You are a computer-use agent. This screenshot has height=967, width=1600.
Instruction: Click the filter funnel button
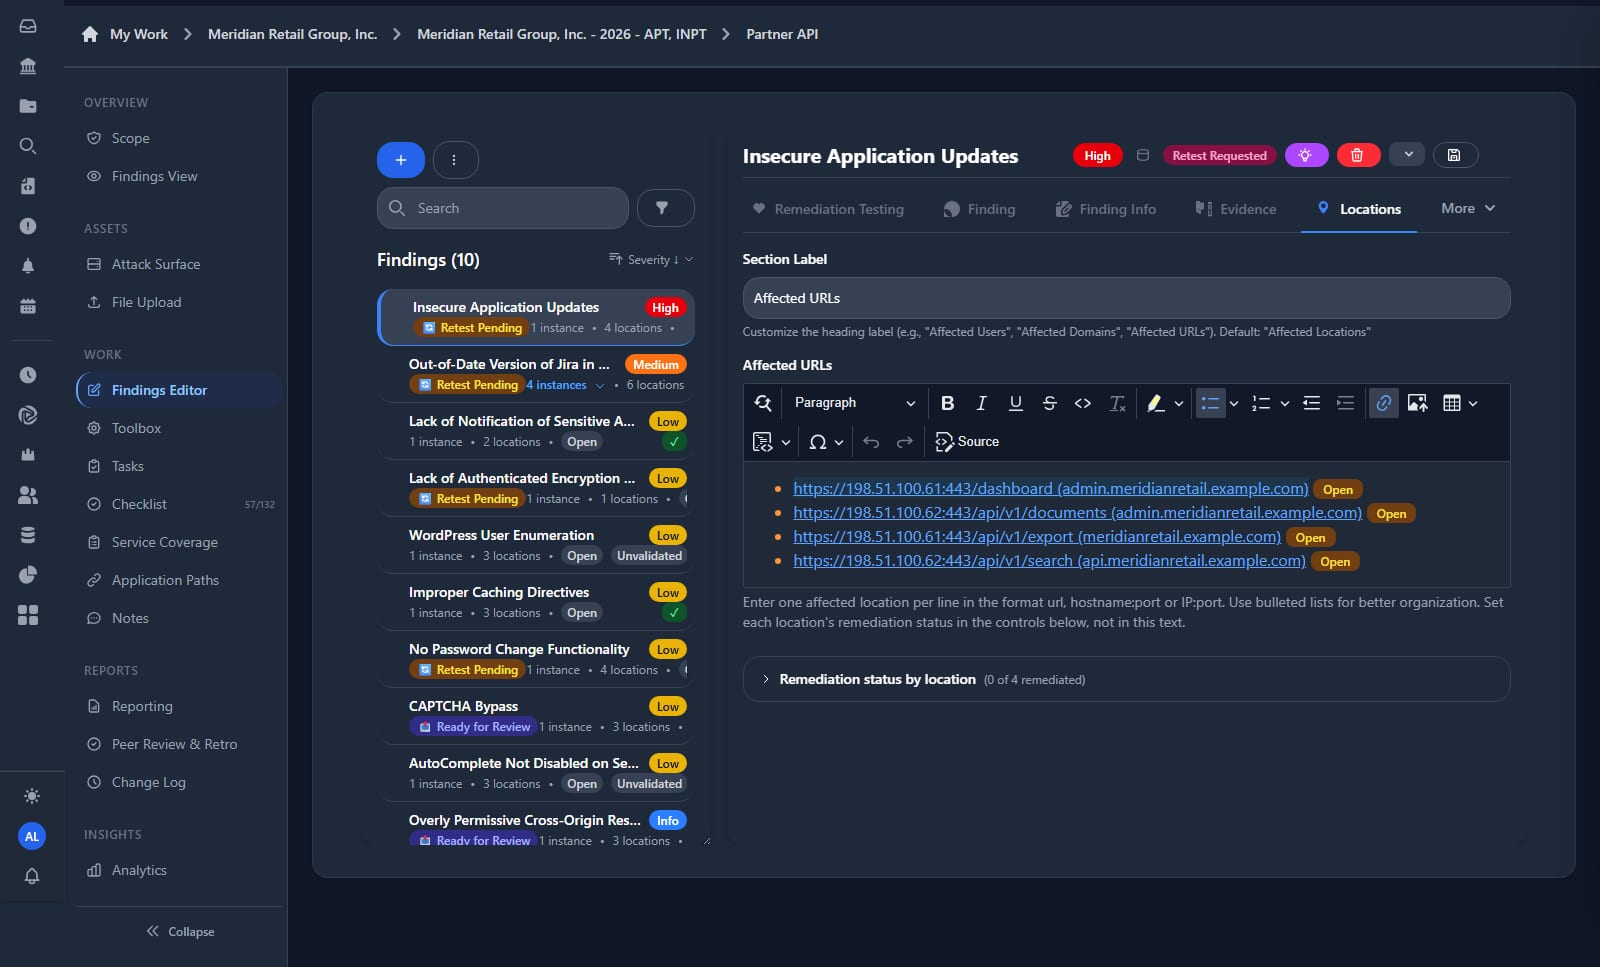[x=665, y=208]
